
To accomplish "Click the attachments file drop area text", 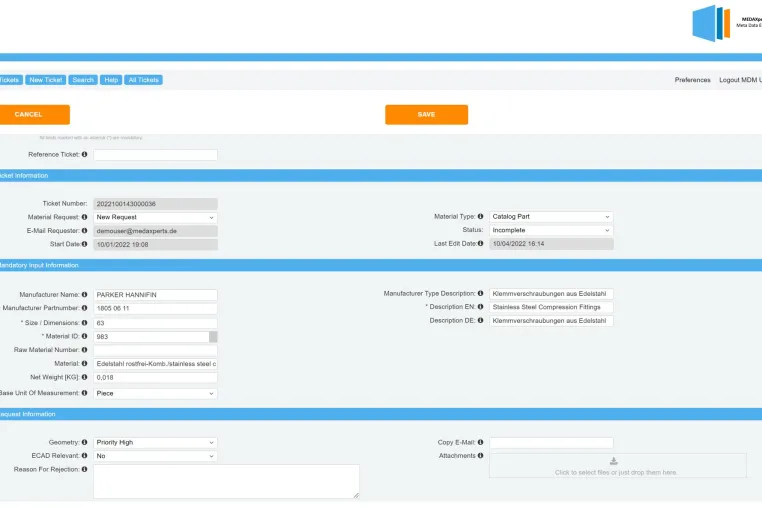I will click(616, 472).
